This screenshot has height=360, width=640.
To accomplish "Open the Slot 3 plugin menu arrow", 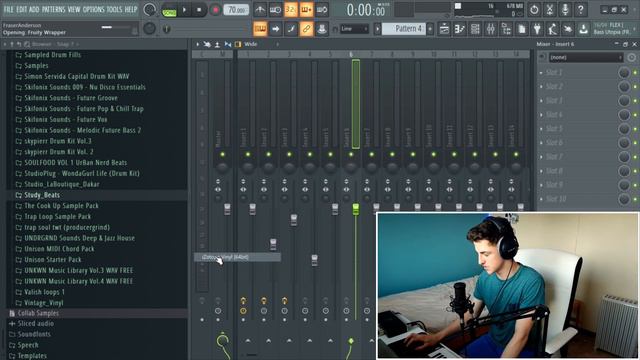I will (542, 101).
